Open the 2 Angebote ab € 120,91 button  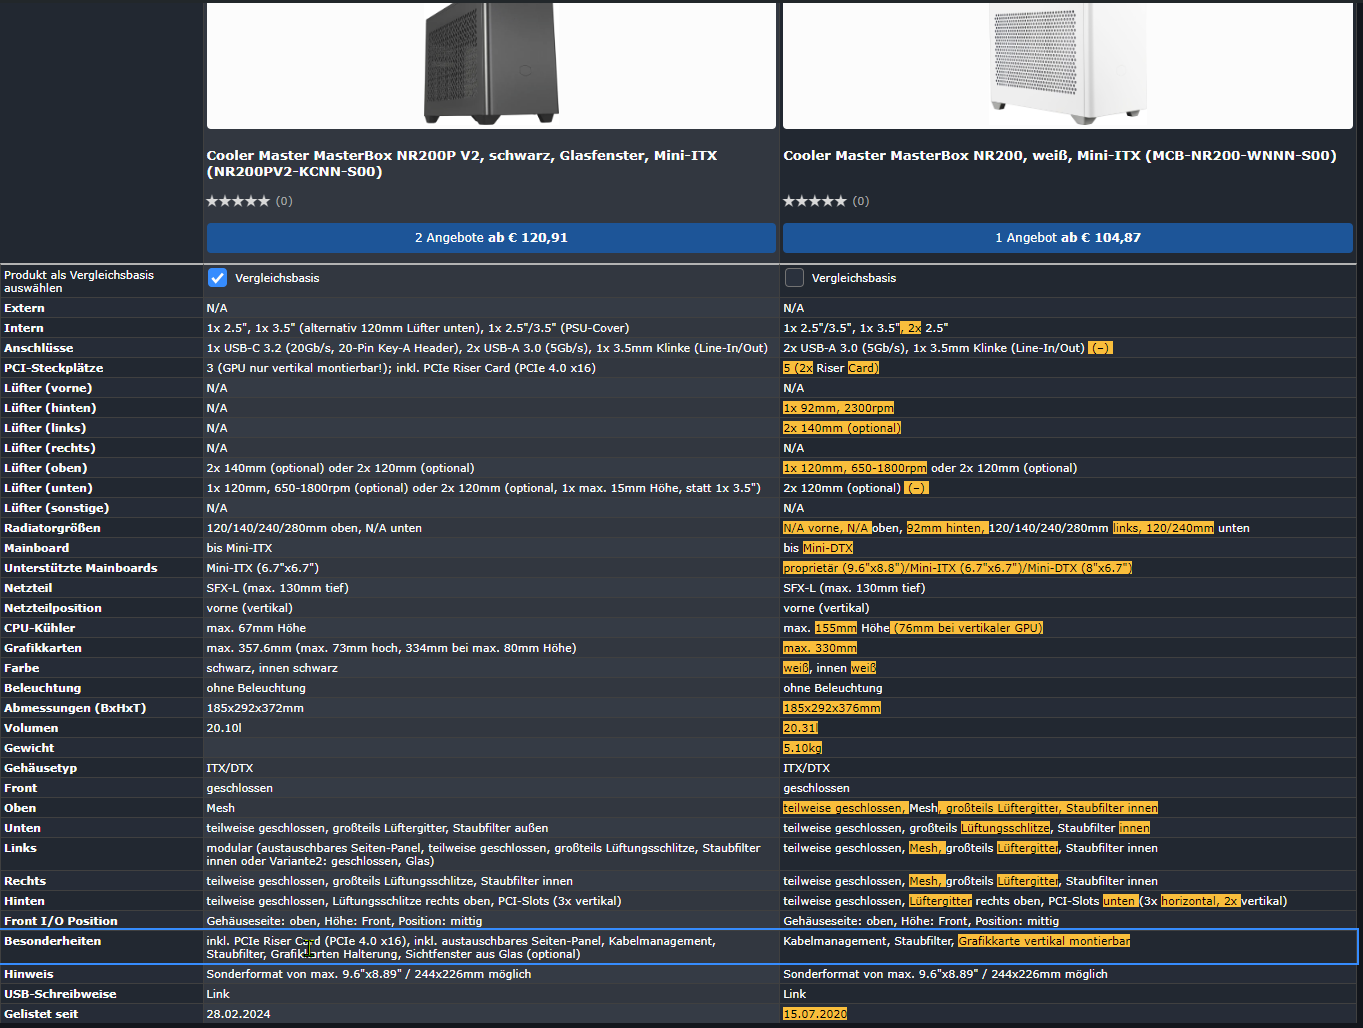tap(491, 238)
